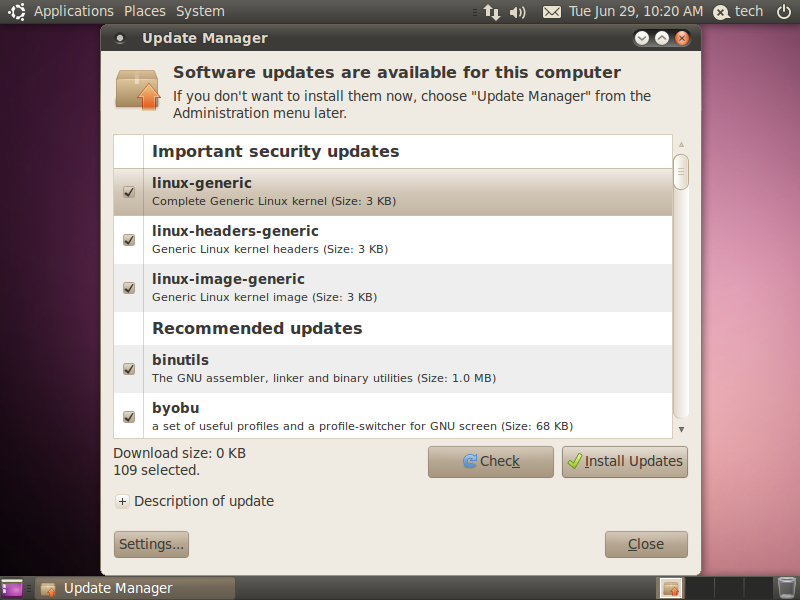Uncheck the binutils update
The image size is (800, 600).
coord(129,369)
